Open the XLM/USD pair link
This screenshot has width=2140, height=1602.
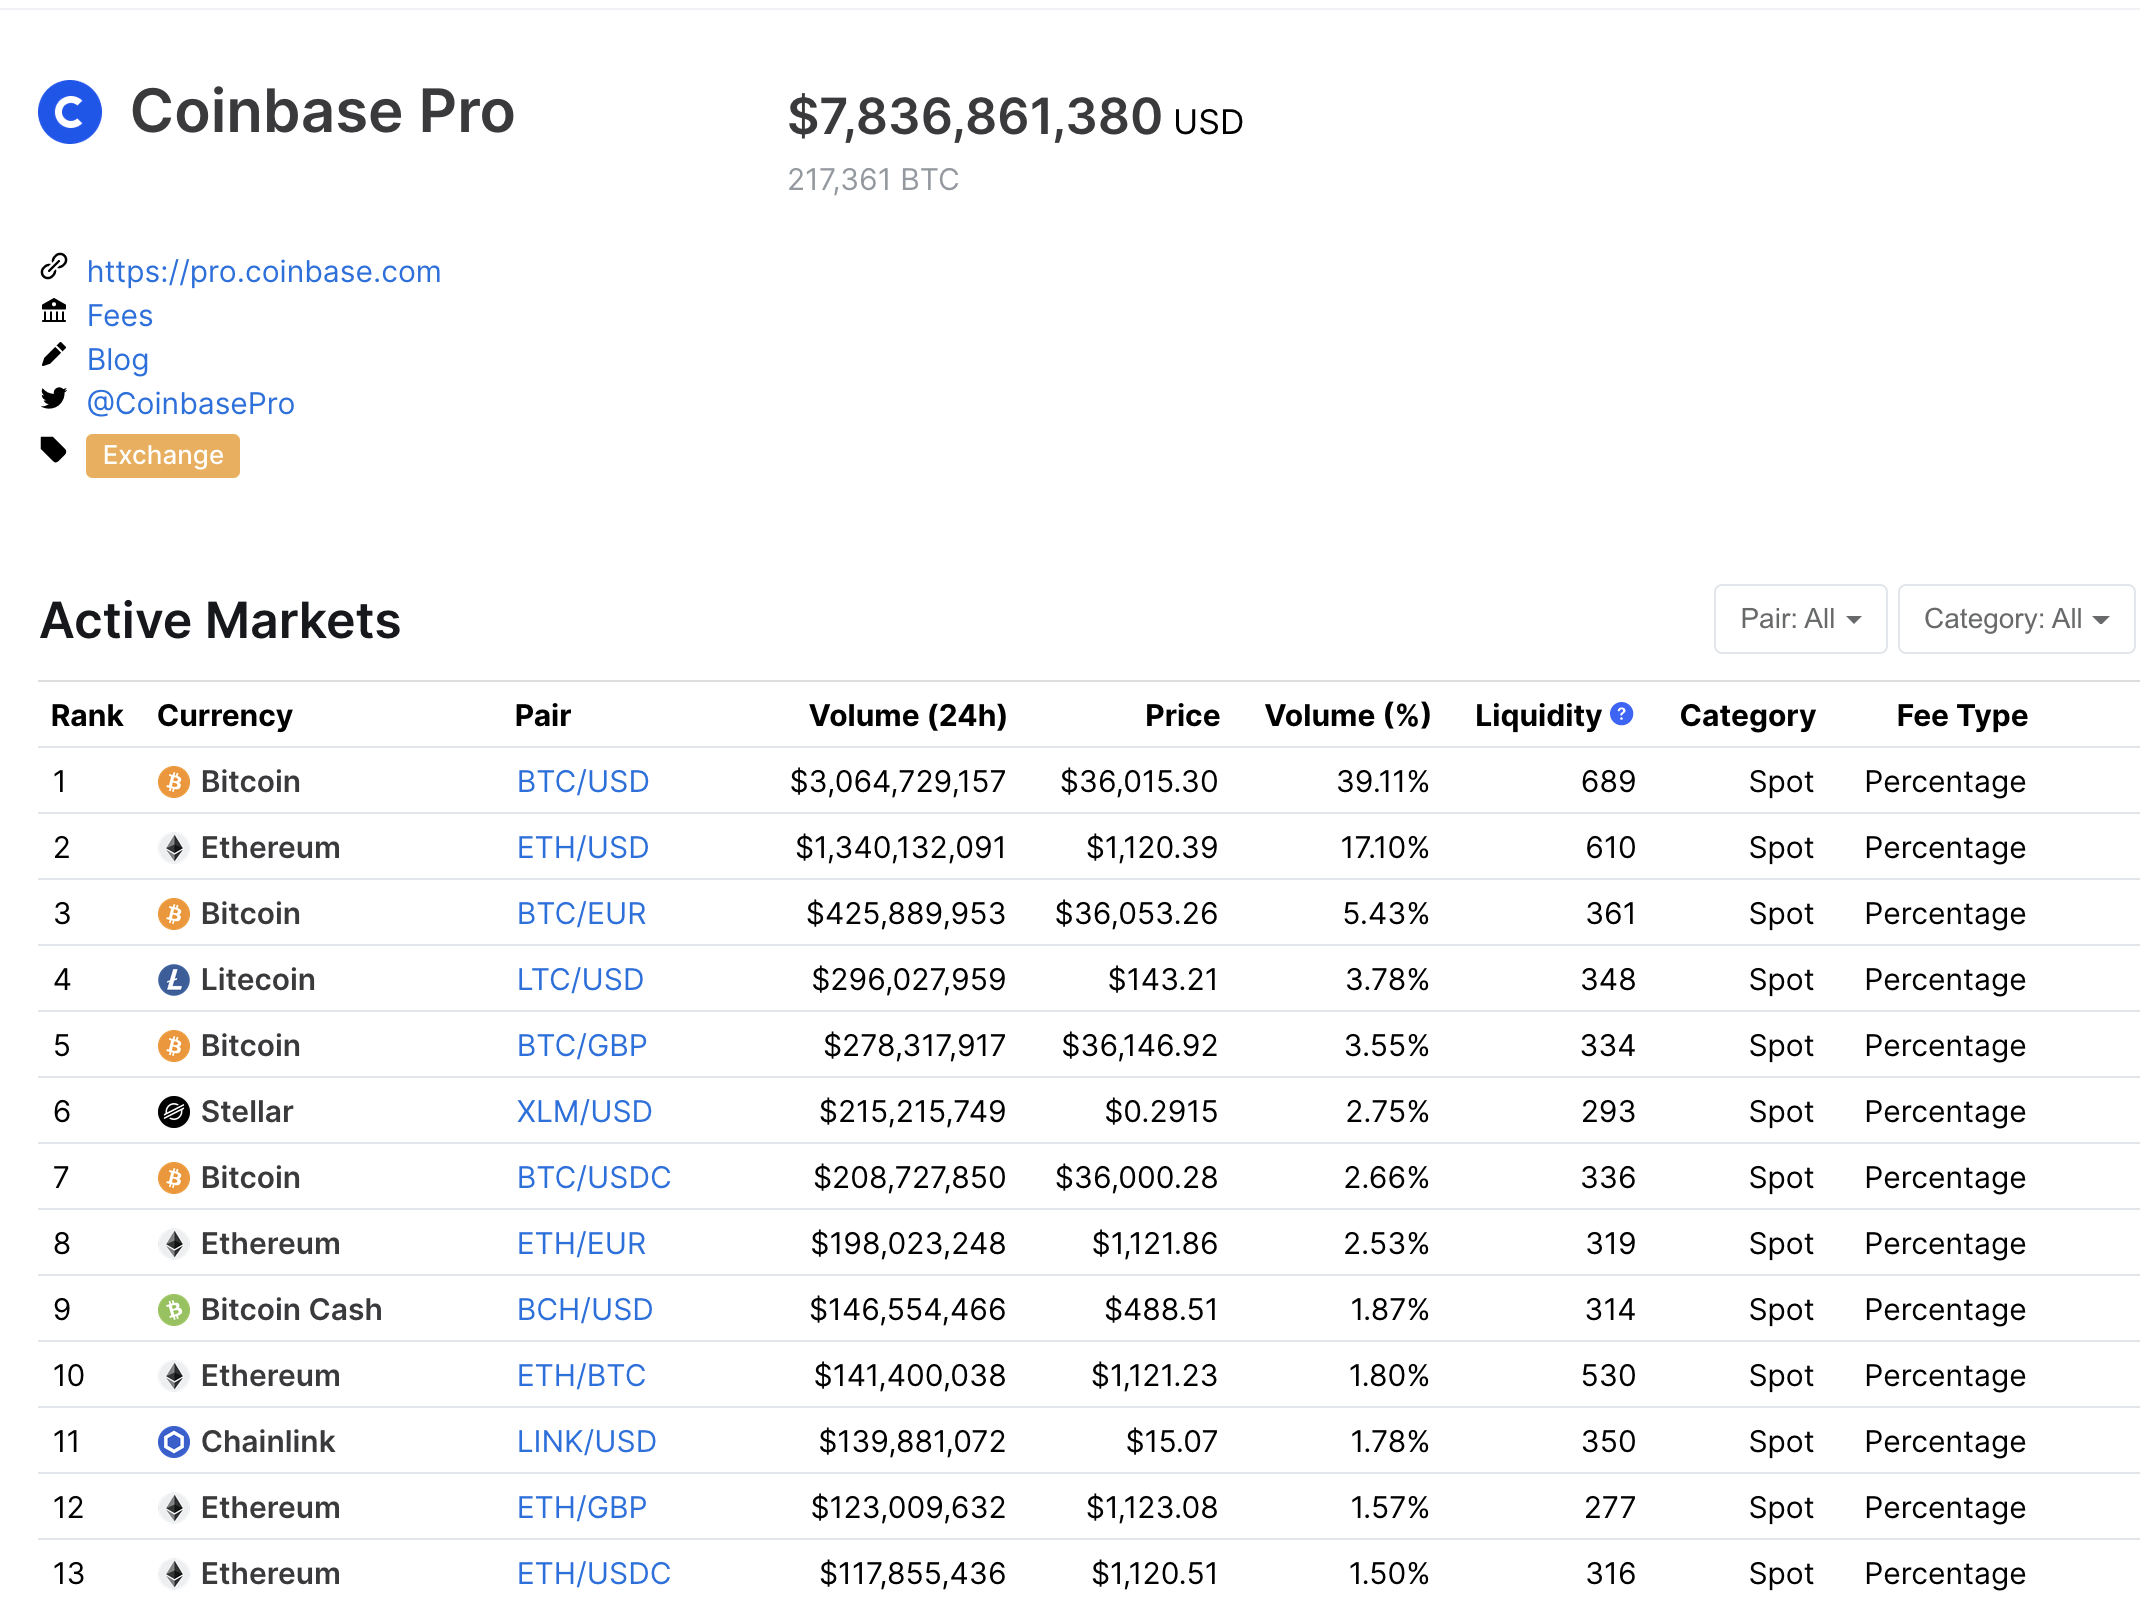click(x=584, y=1112)
